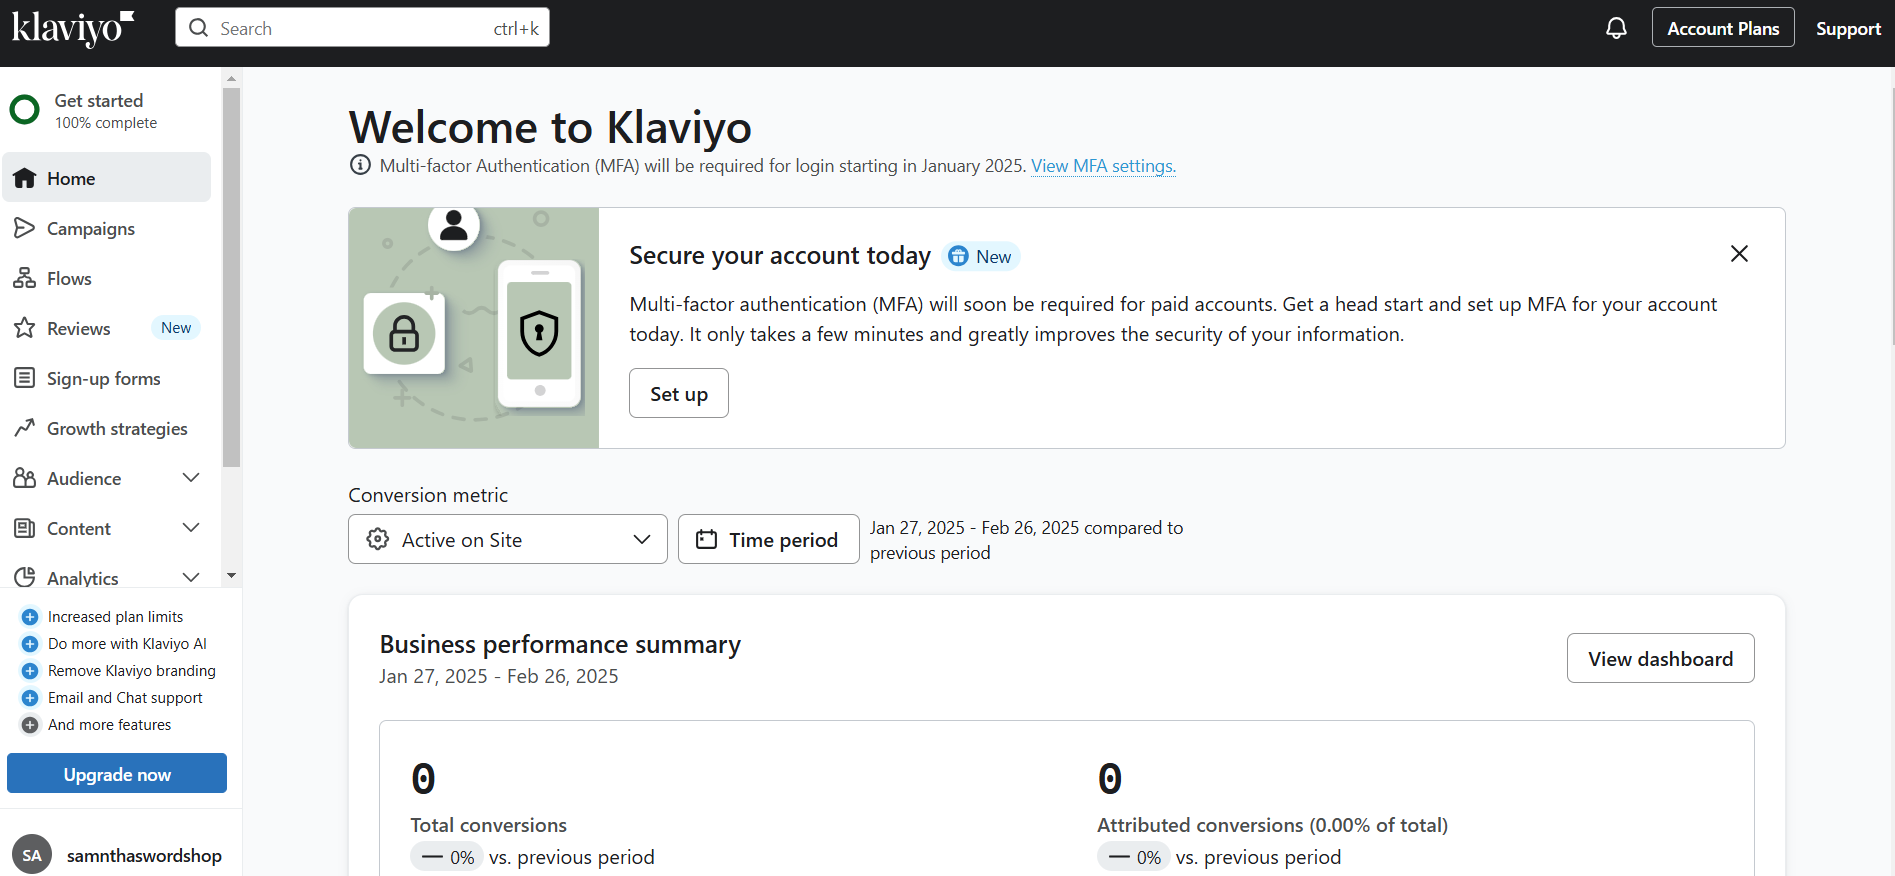This screenshot has width=1895, height=876.
Task: Click the Sign-up forms icon
Action: coord(25,378)
